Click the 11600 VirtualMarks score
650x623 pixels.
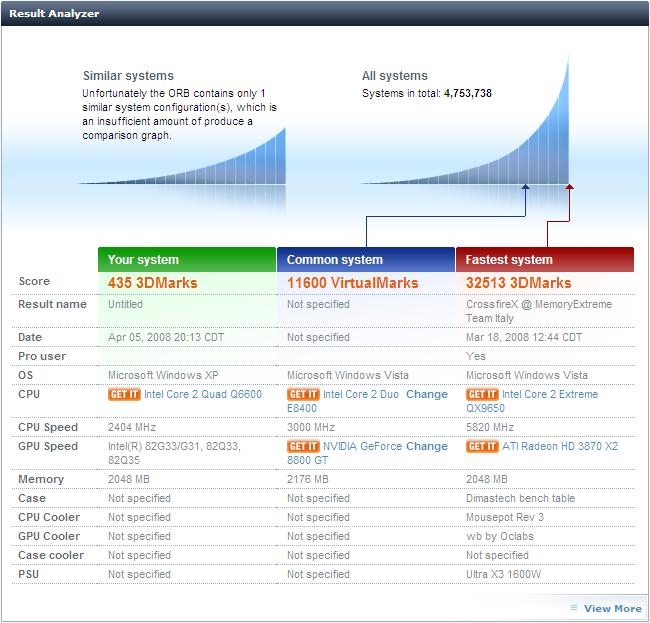tap(353, 283)
